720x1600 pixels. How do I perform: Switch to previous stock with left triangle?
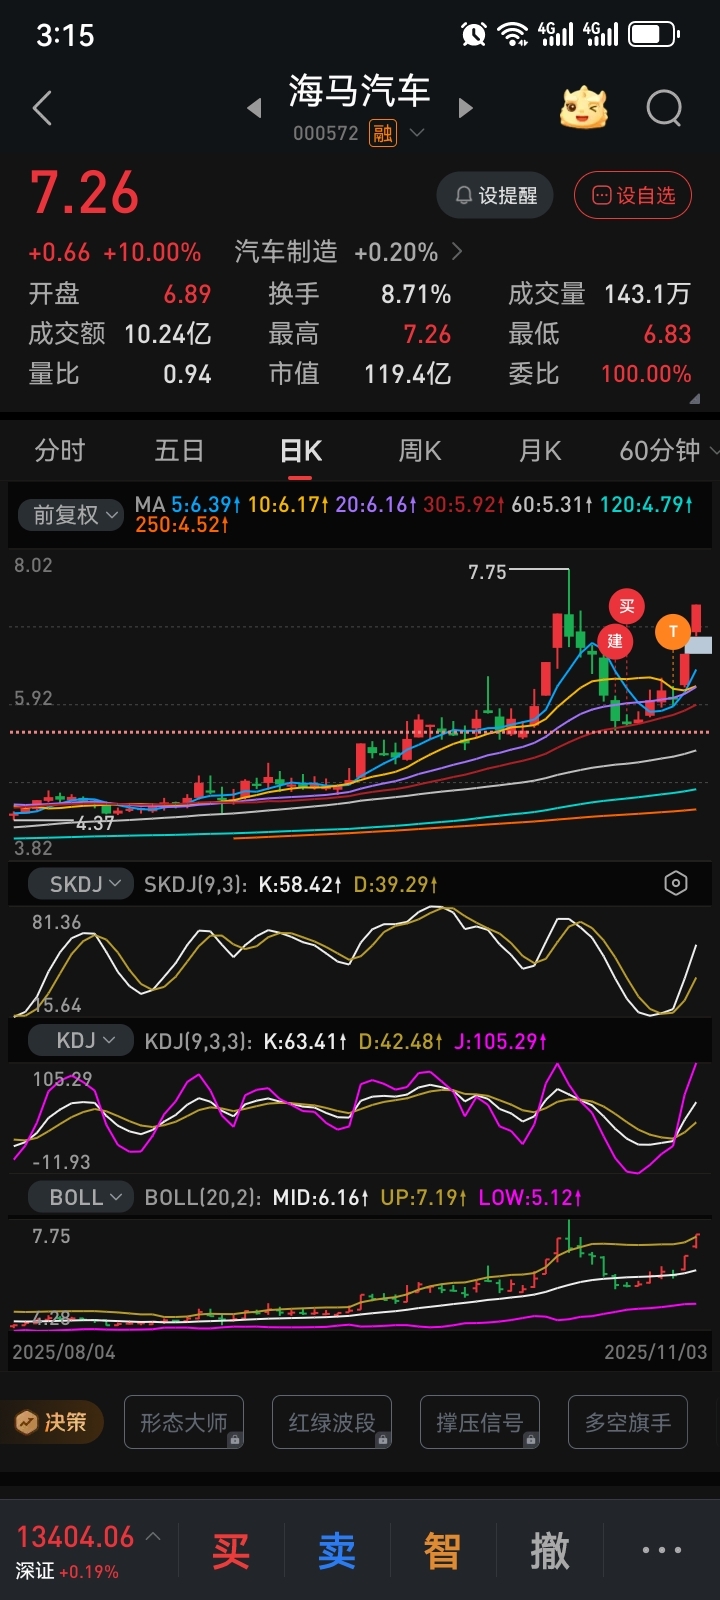(x=254, y=108)
